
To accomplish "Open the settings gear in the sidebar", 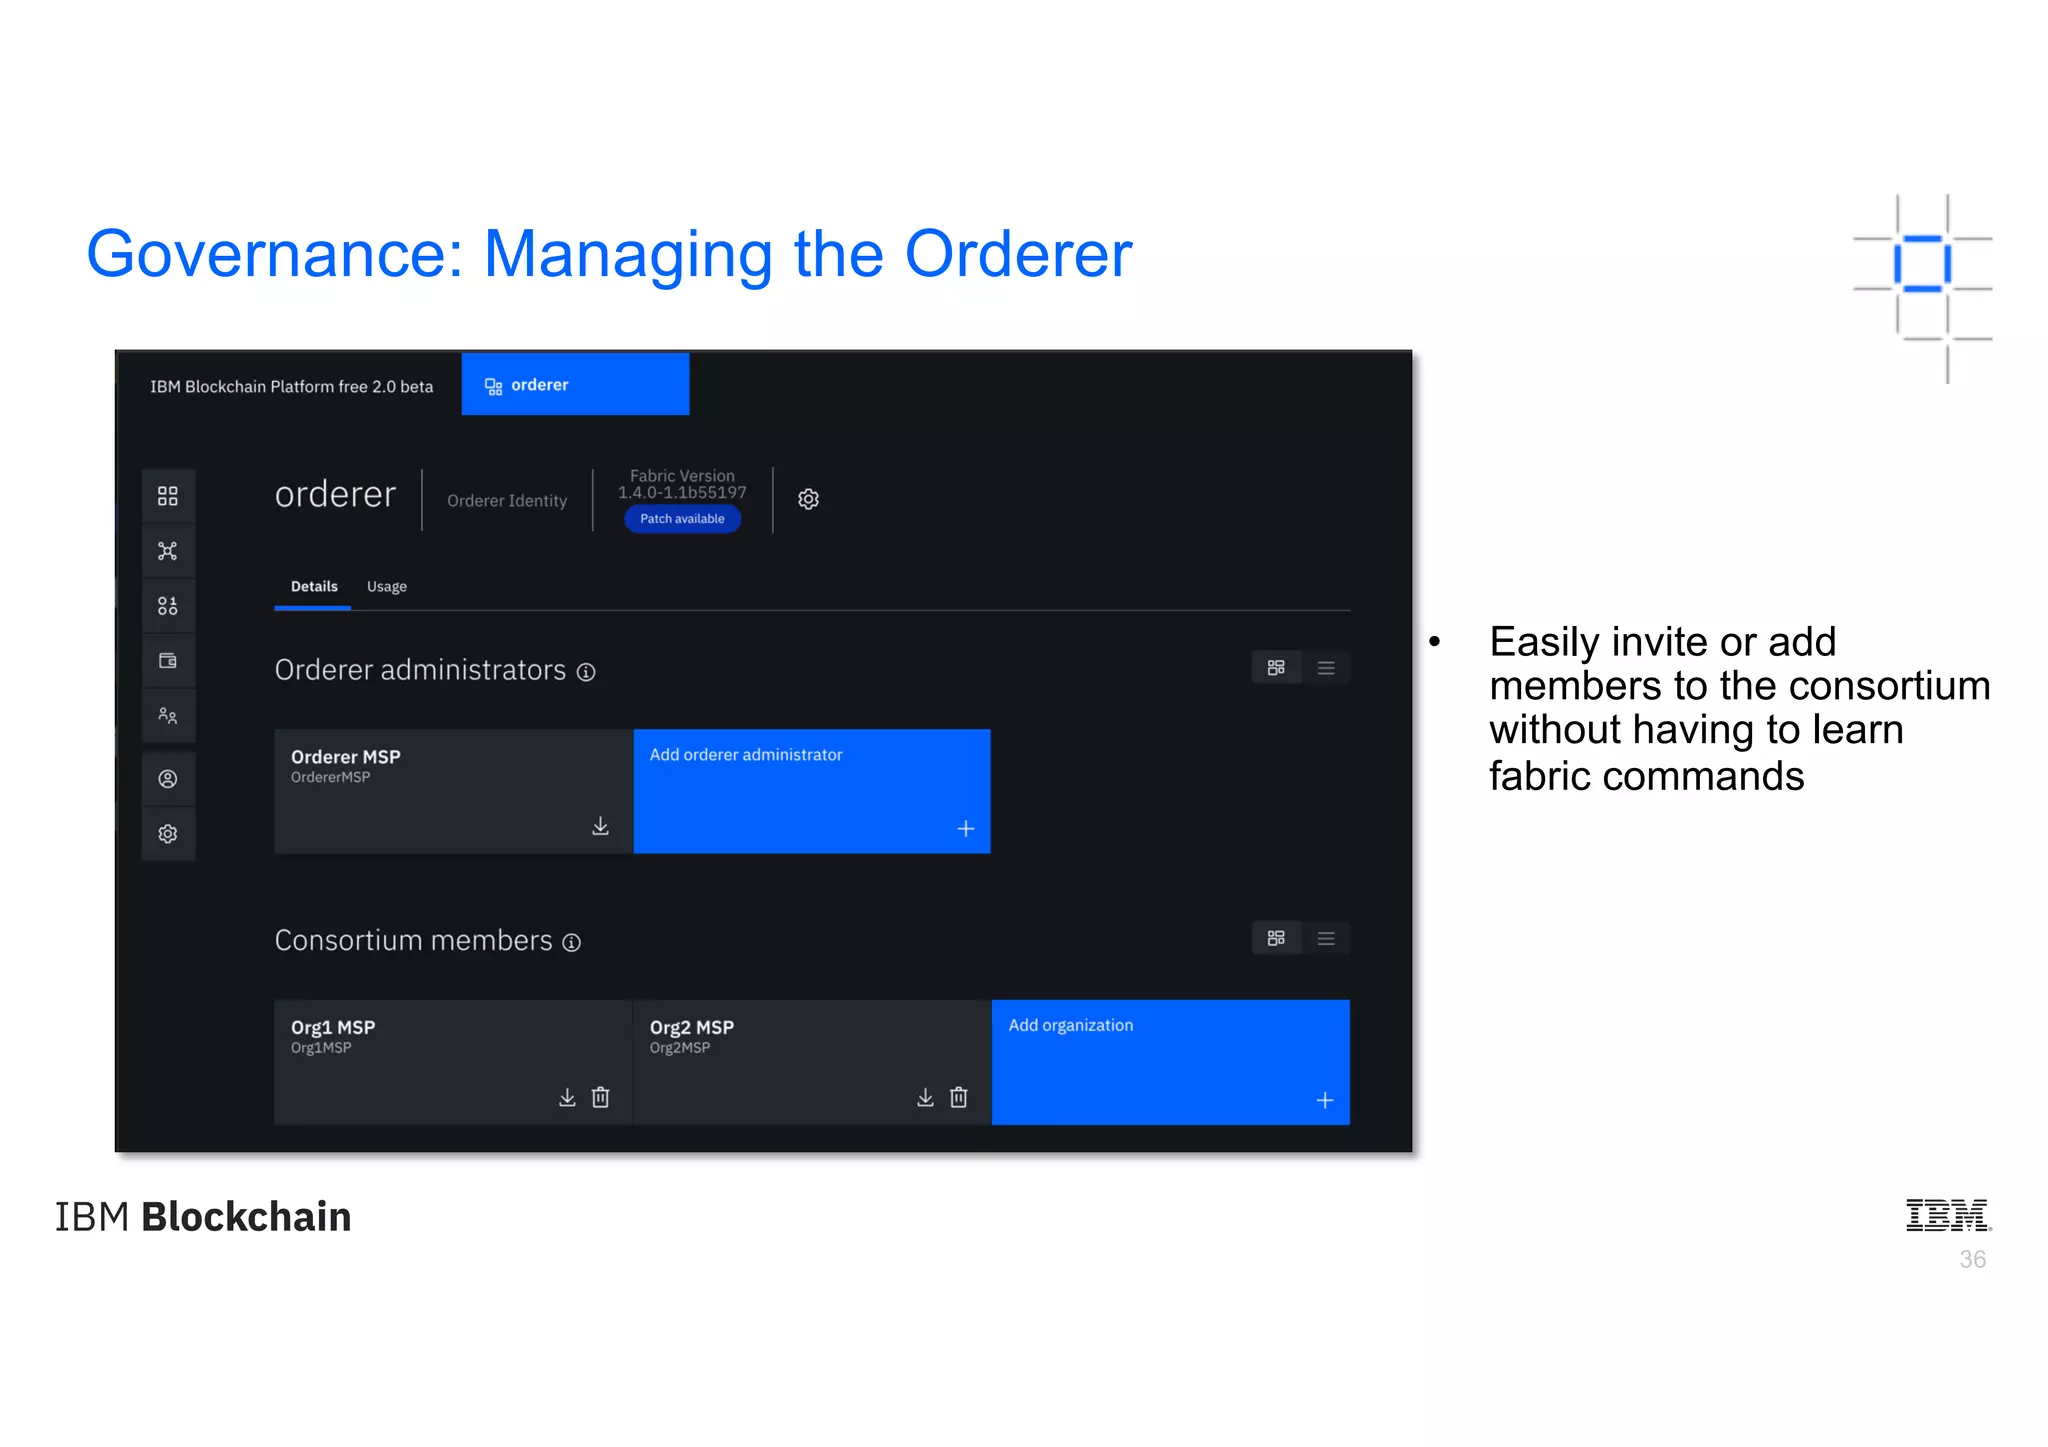I will [168, 834].
